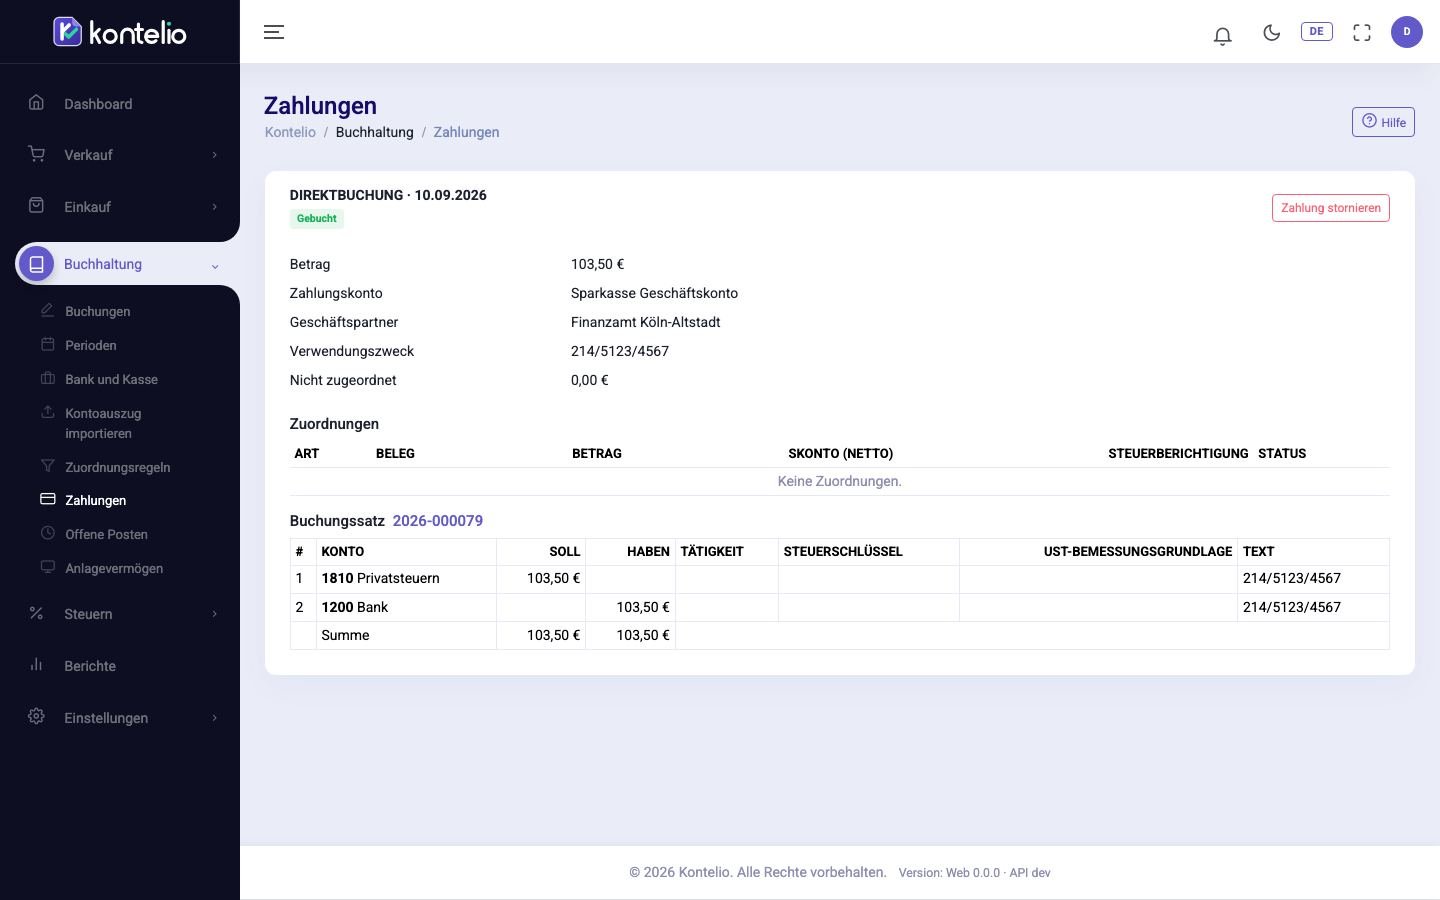Select Finanzamt Köln-Altstadt partner text

click(646, 322)
